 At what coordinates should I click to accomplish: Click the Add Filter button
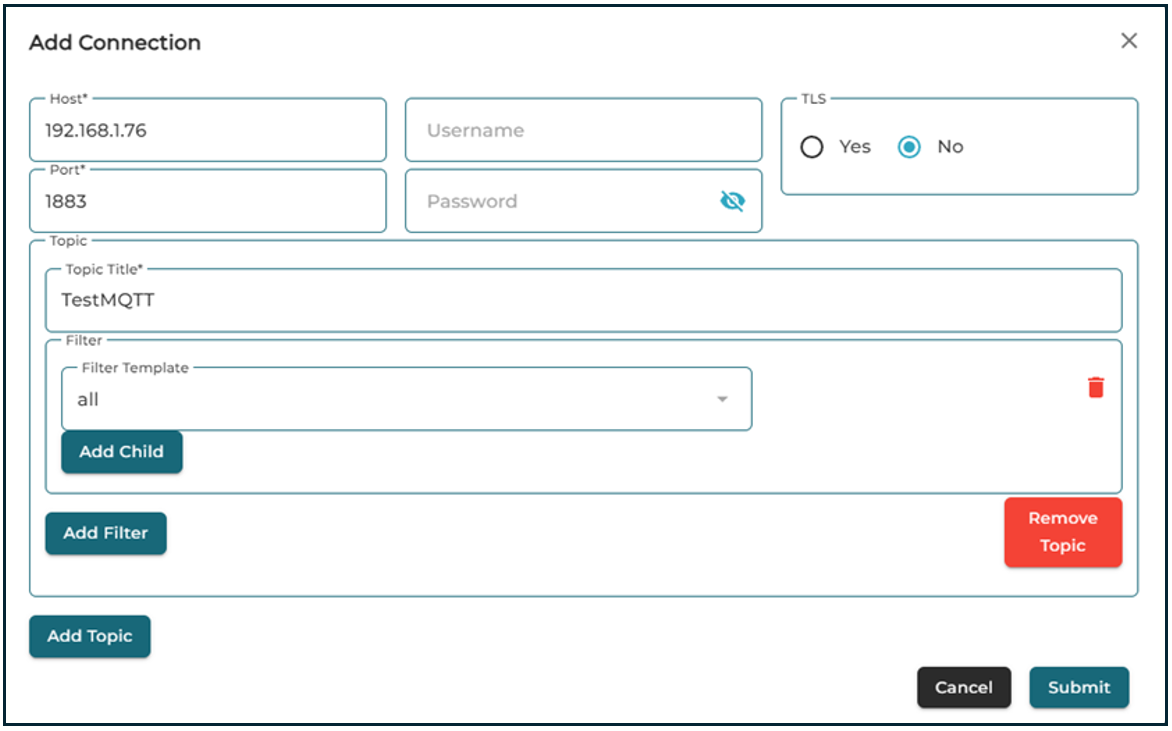pos(105,533)
